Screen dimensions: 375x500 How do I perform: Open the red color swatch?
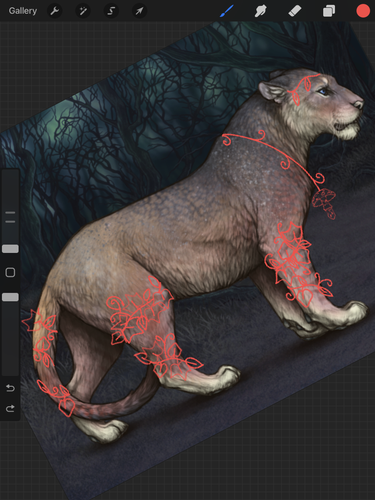[x=363, y=11]
